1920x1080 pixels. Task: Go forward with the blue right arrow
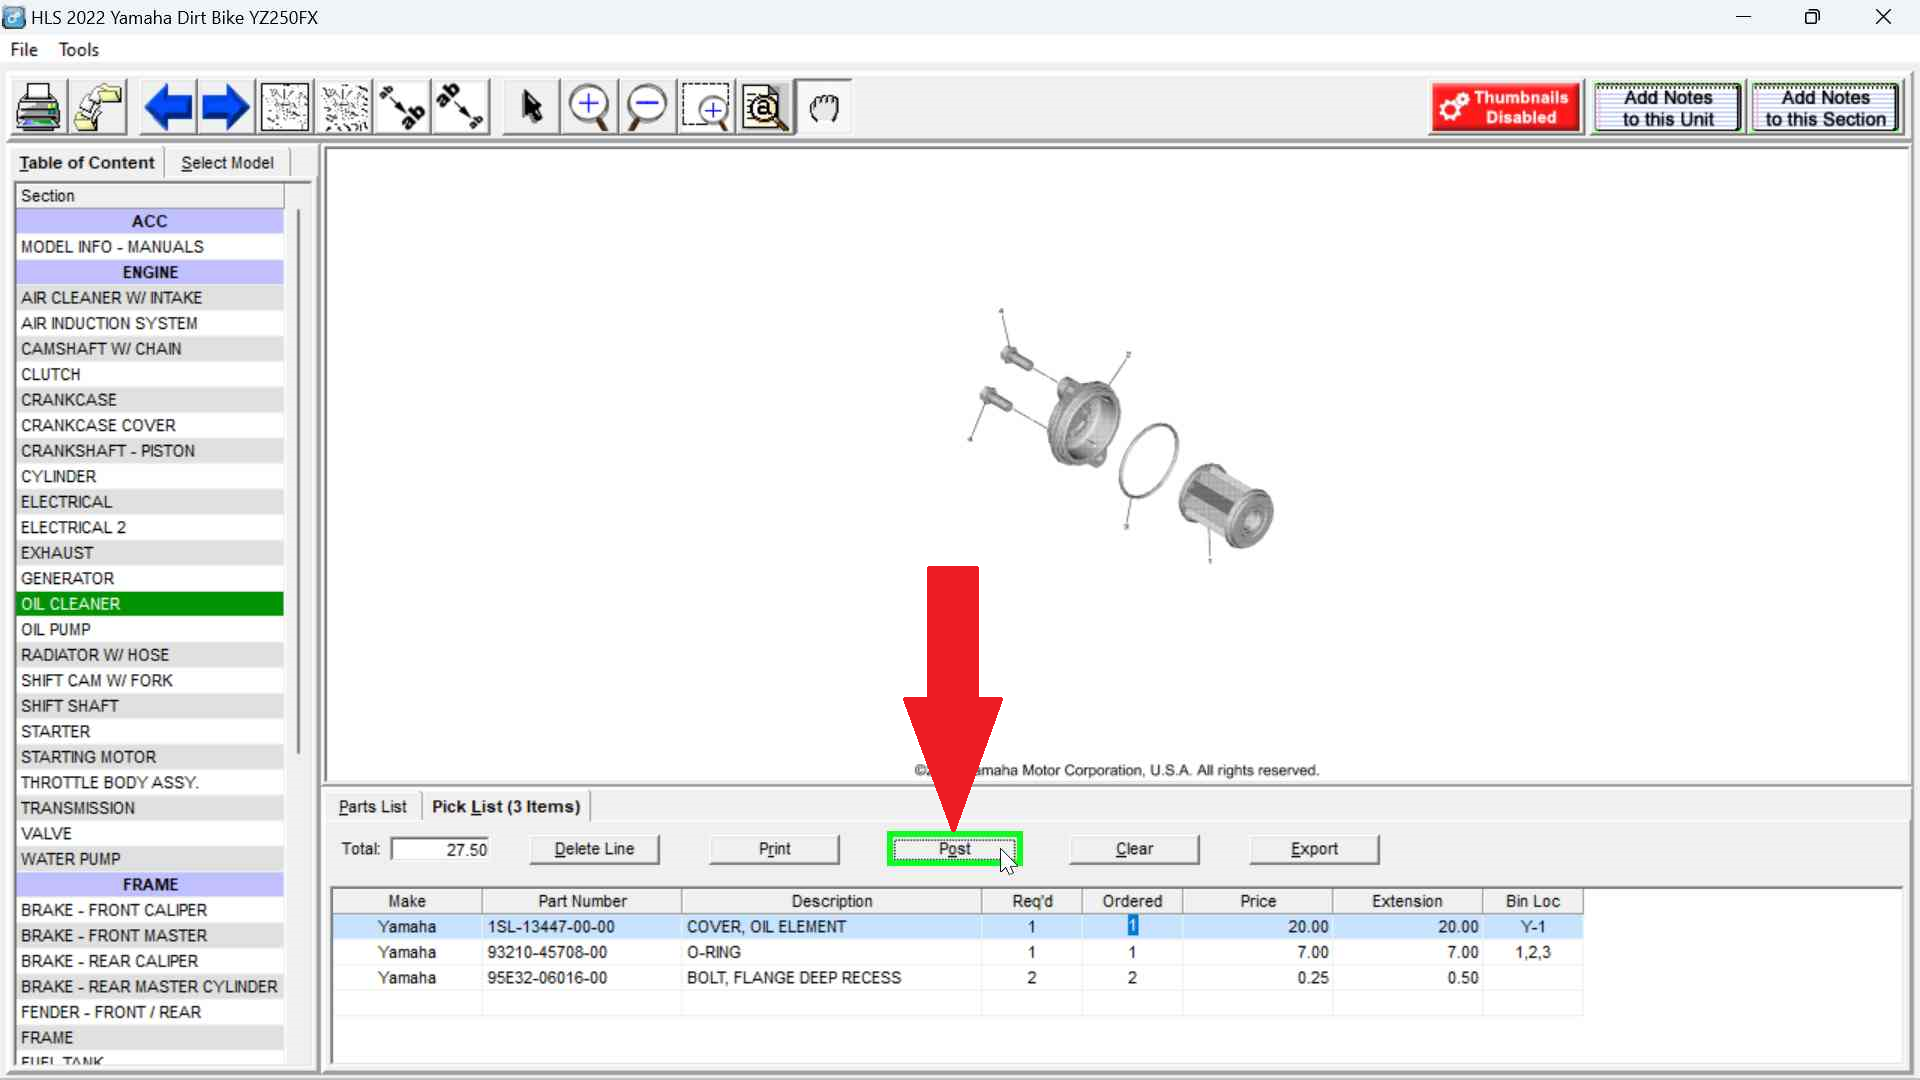coord(225,107)
